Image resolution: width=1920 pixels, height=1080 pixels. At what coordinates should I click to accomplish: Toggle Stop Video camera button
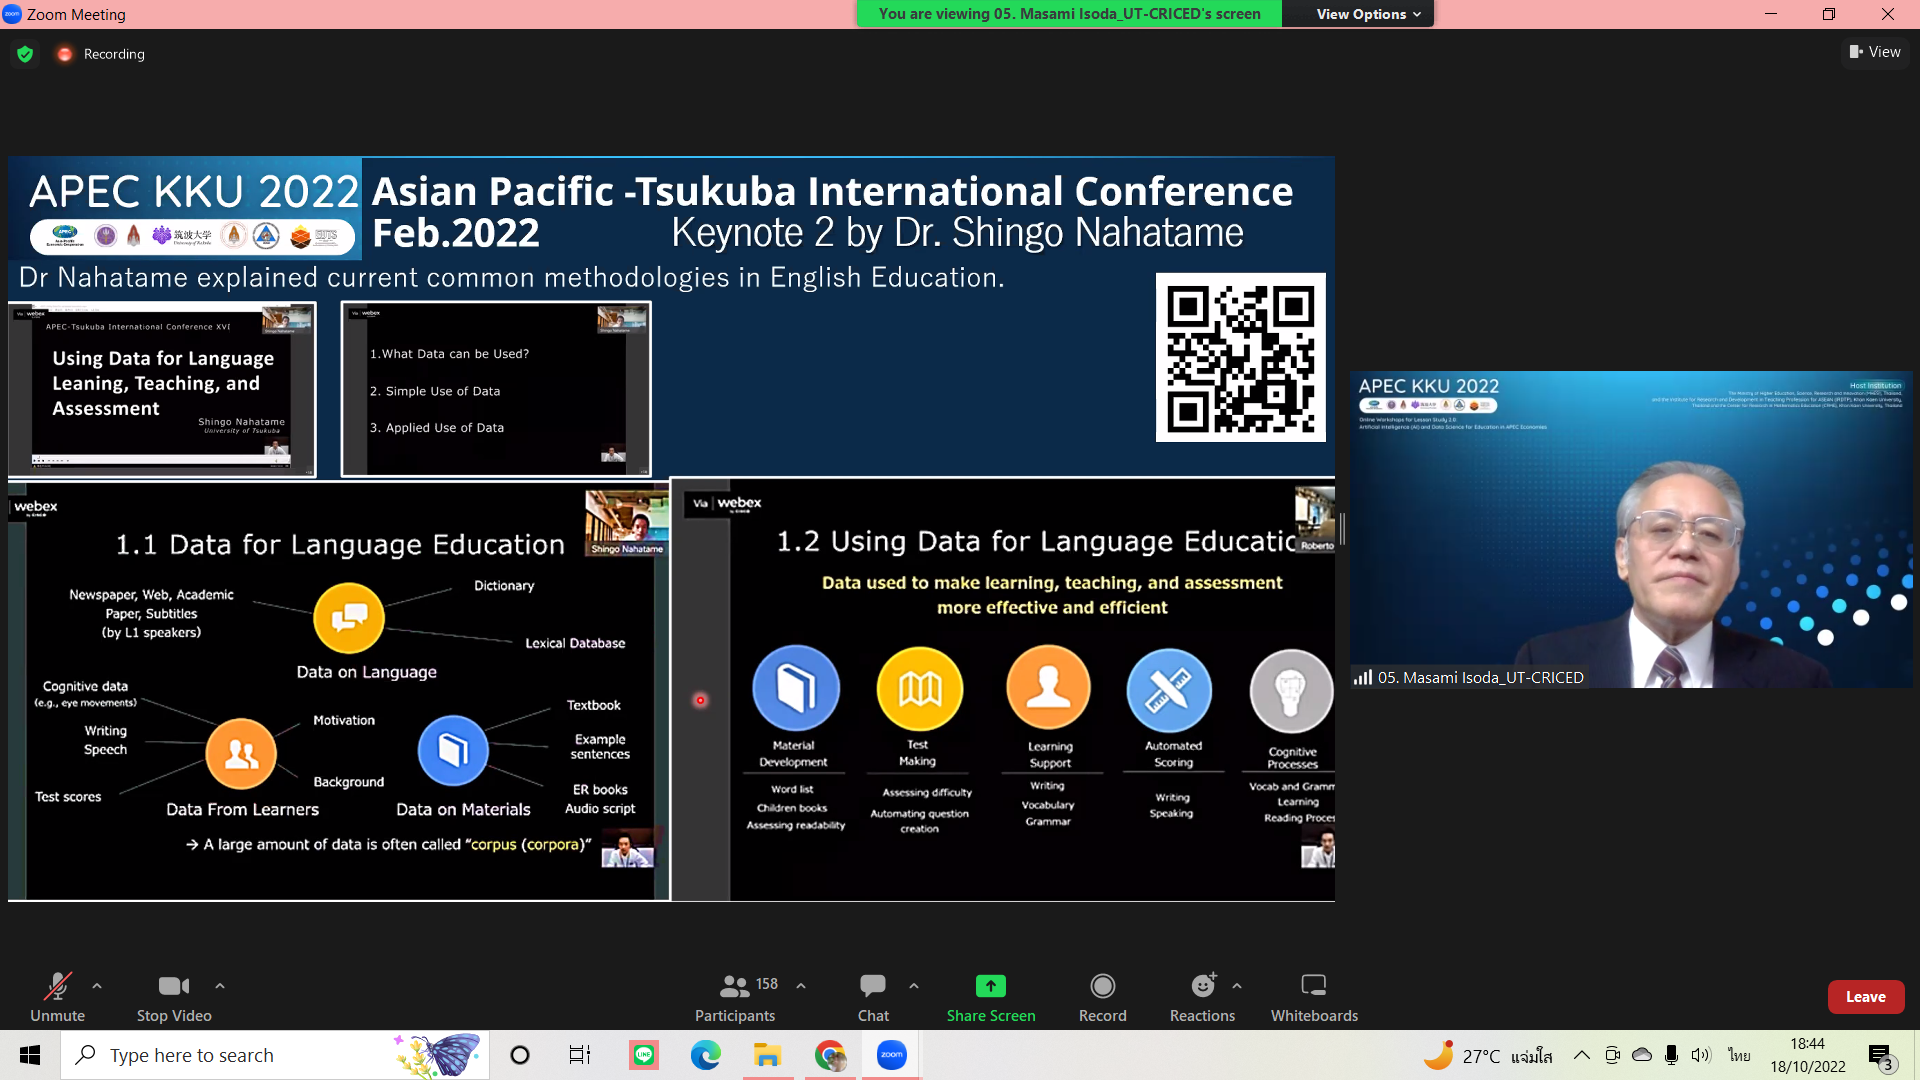[x=173, y=987]
